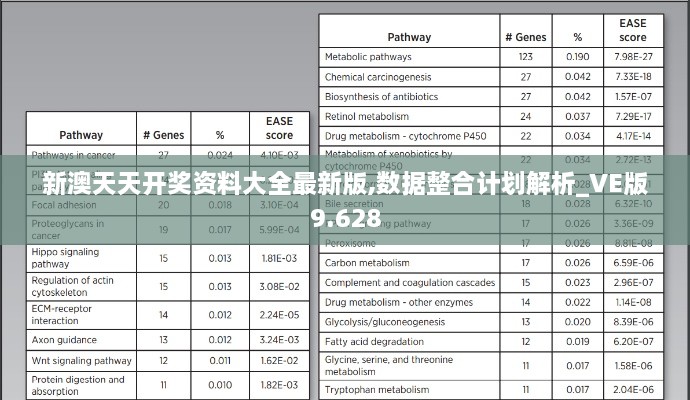Click the '0.022' percent value

577,303
